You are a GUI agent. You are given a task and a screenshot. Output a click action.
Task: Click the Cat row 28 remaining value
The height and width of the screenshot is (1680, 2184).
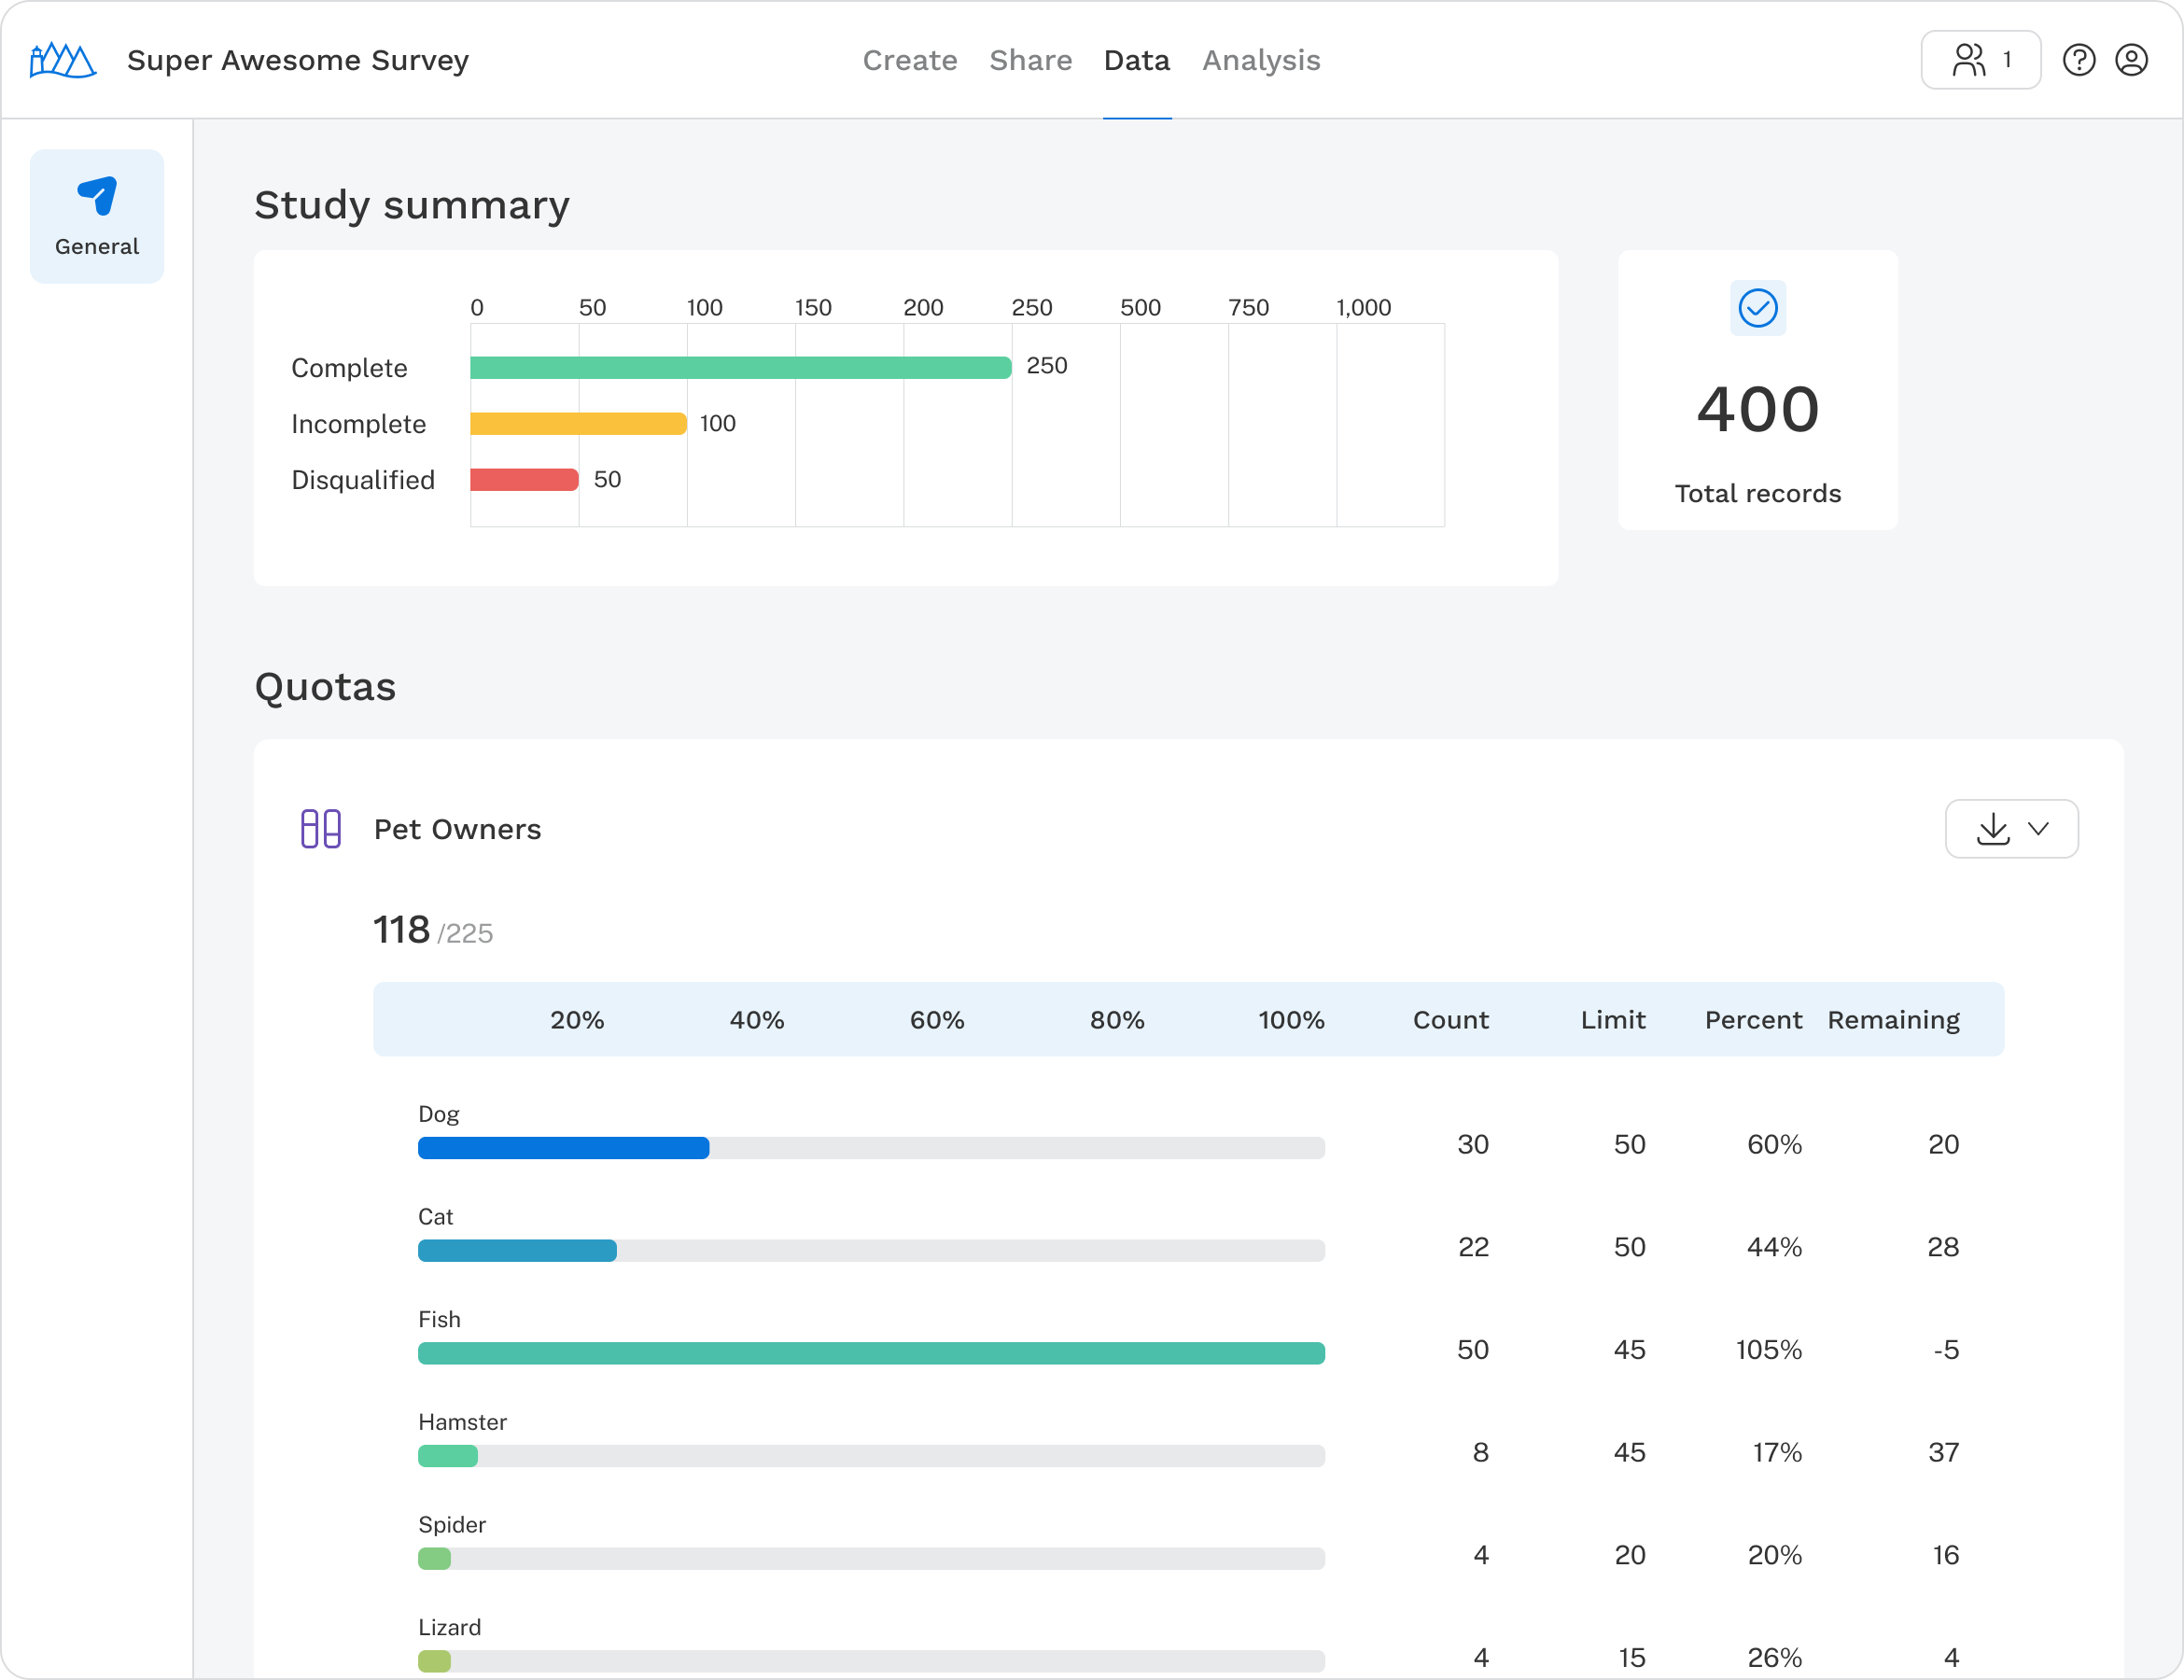(1943, 1248)
